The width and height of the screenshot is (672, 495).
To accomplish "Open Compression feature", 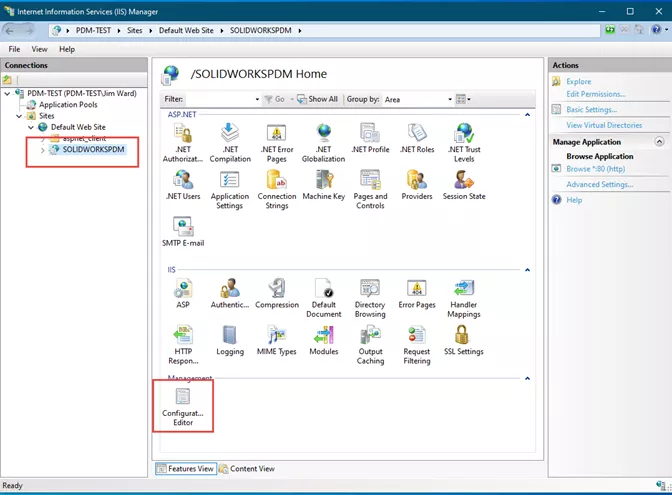I will 277,293.
